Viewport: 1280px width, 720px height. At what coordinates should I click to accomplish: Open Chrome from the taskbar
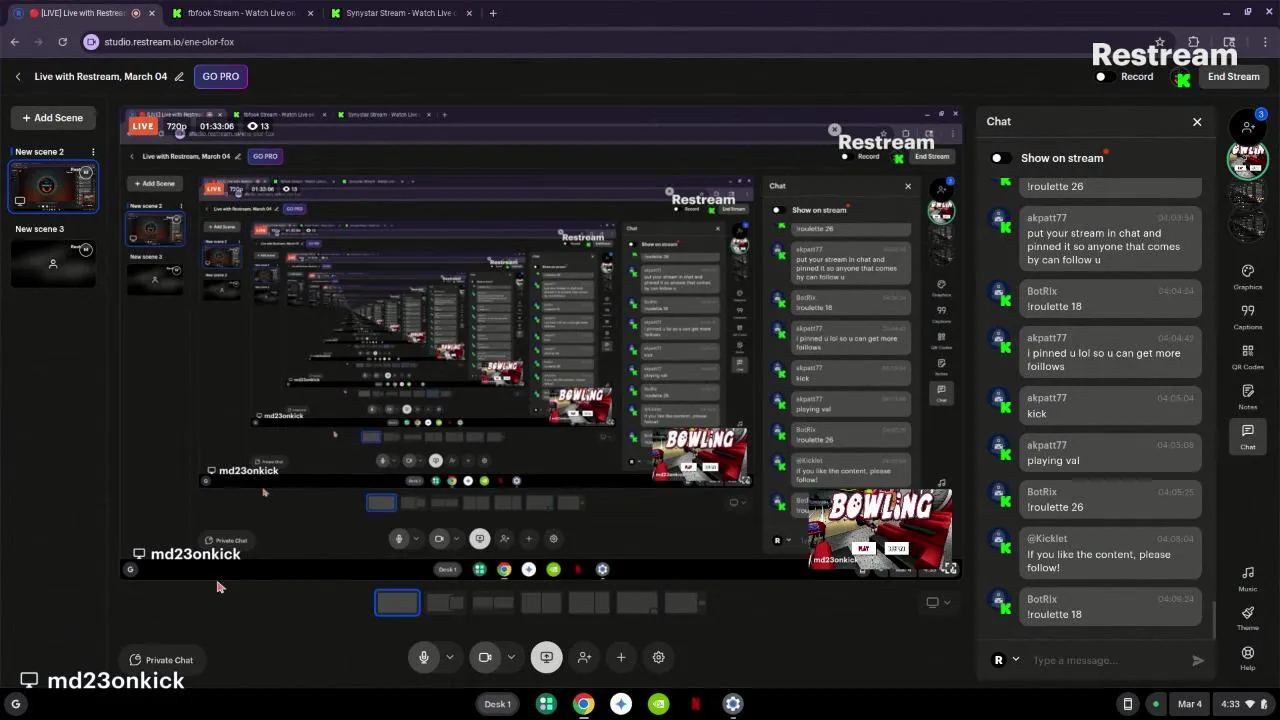[x=583, y=704]
